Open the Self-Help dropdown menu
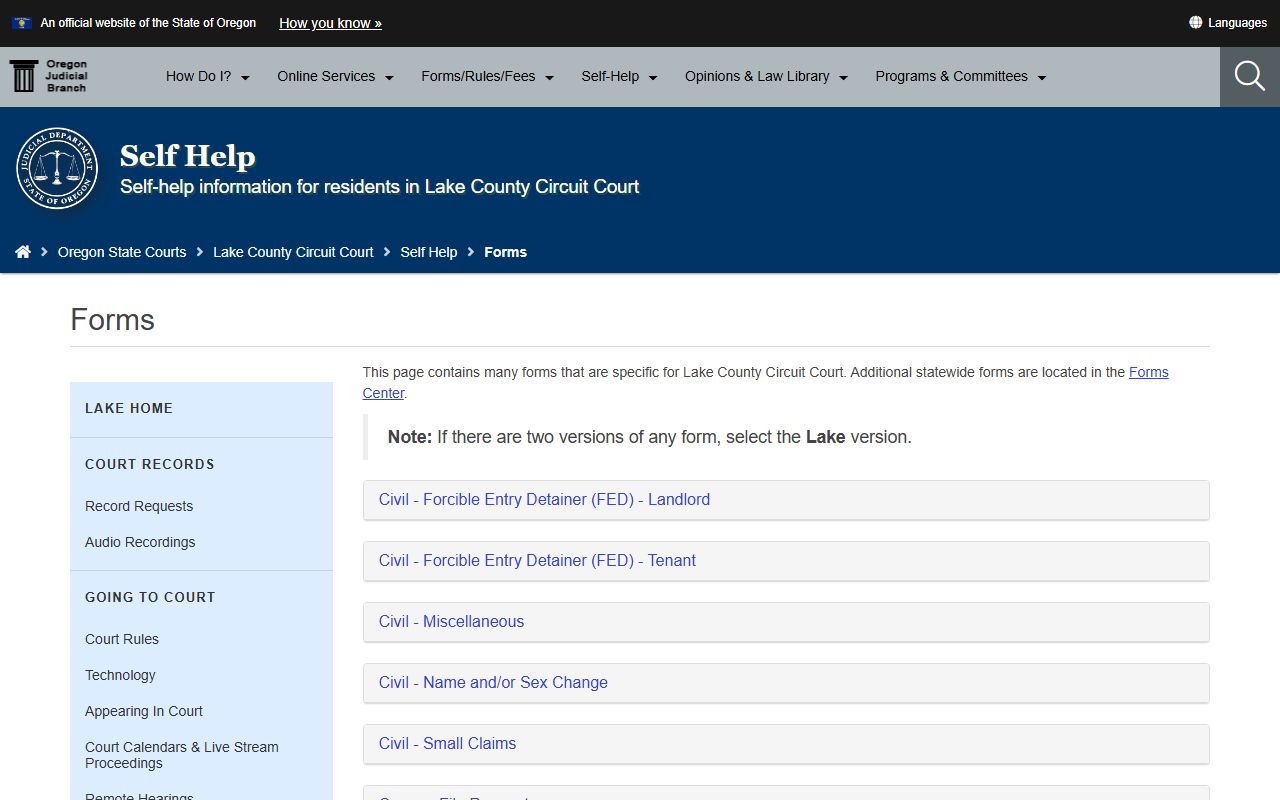 (620, 76)
